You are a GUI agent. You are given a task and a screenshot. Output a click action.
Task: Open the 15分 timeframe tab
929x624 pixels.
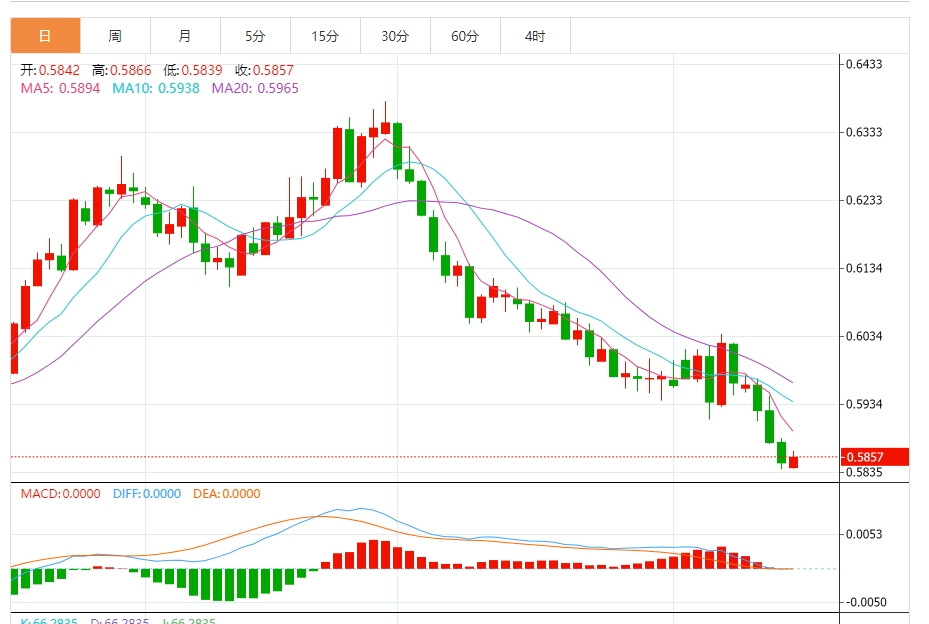[325, 36]
